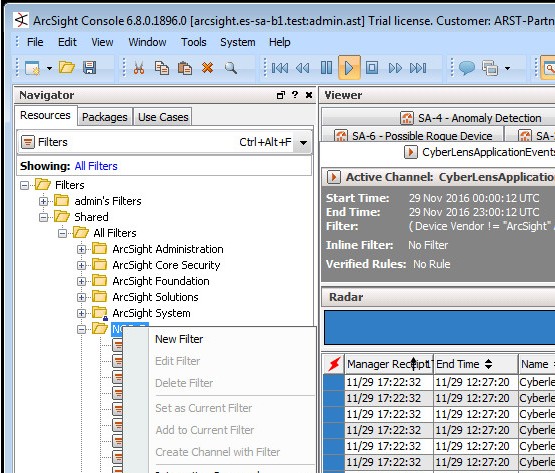
Task: Sort by End Time column
Action: pos(476,364)
